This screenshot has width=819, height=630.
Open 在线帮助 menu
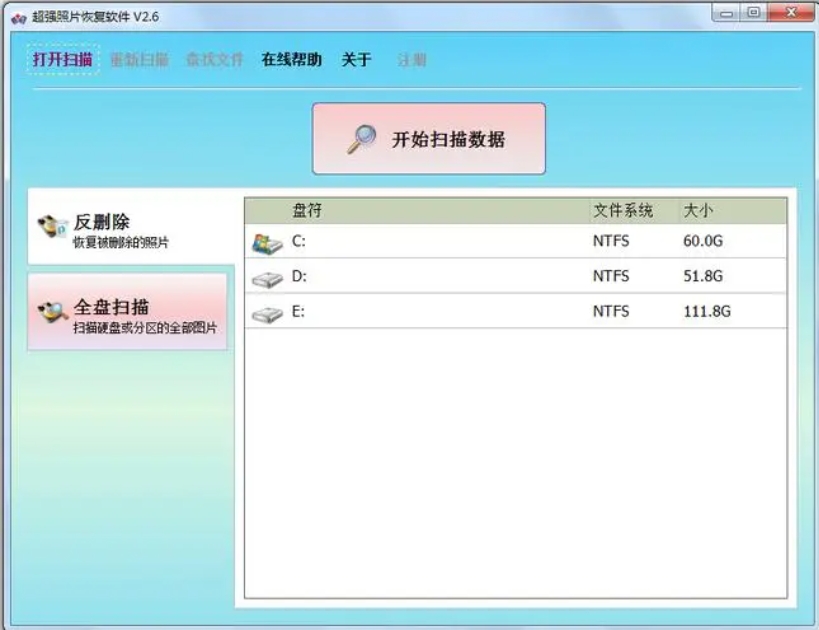291,60
